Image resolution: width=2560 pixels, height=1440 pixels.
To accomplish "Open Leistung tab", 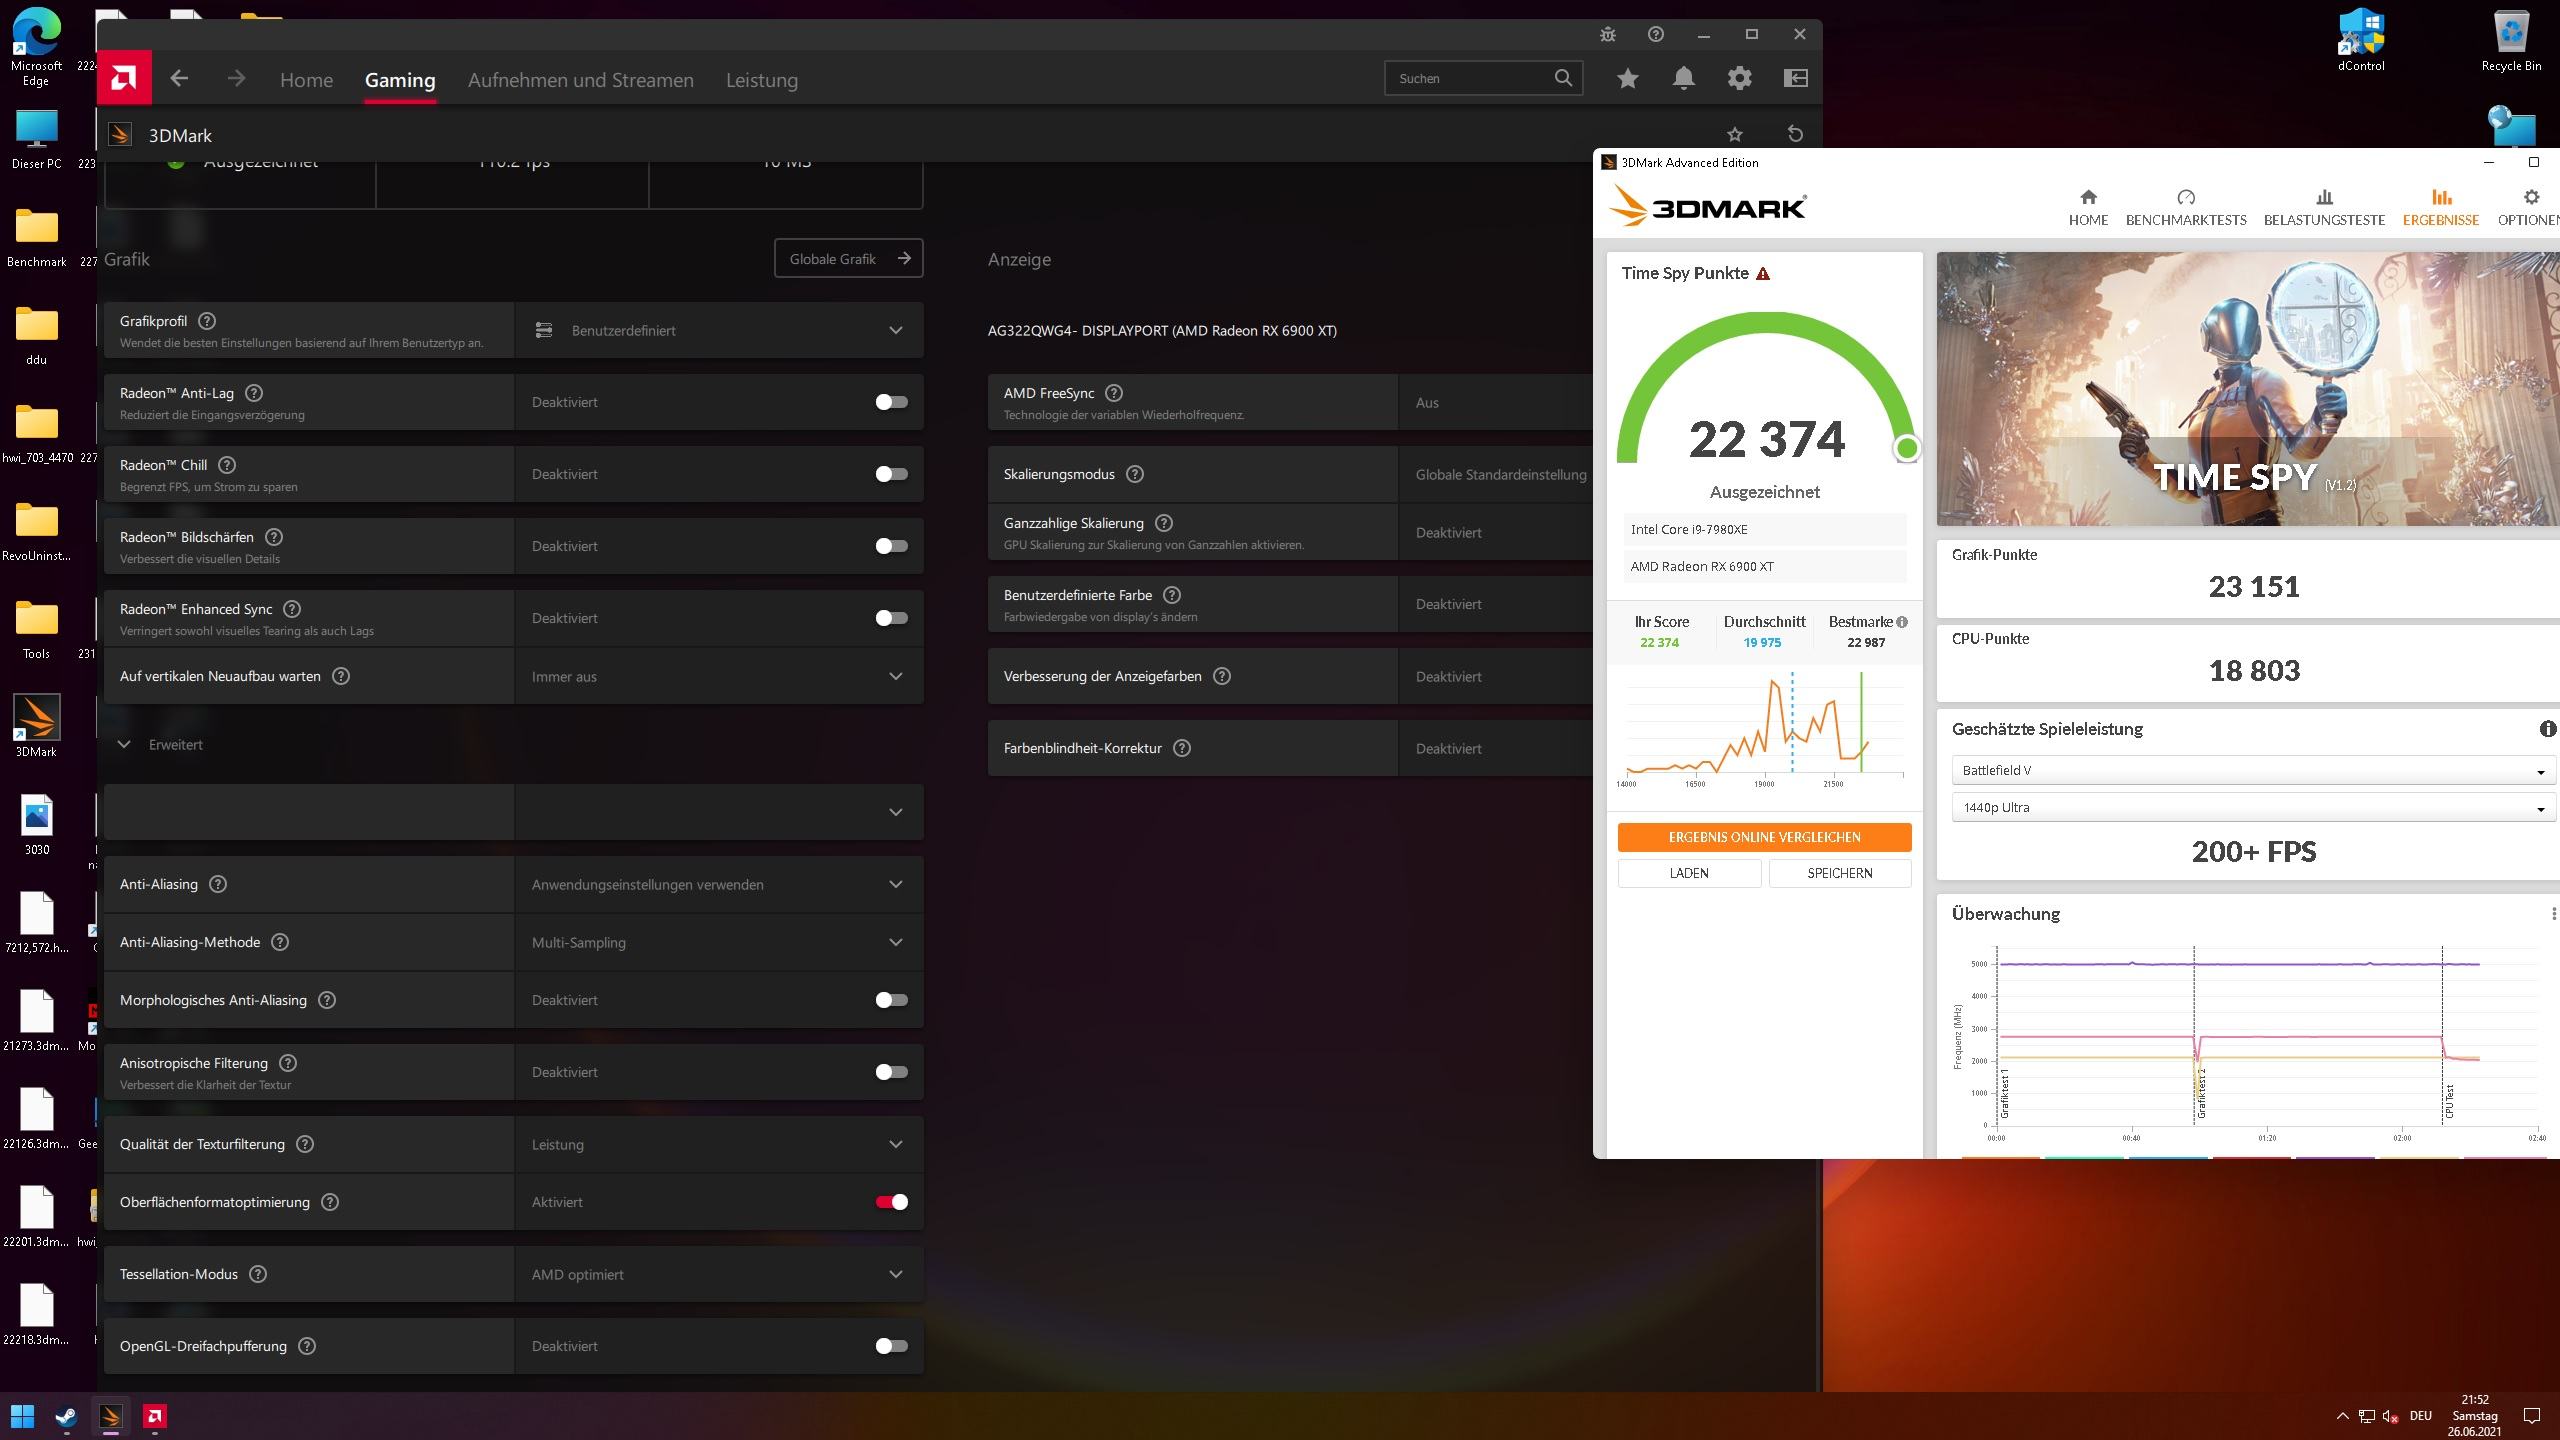I will 762,80.
